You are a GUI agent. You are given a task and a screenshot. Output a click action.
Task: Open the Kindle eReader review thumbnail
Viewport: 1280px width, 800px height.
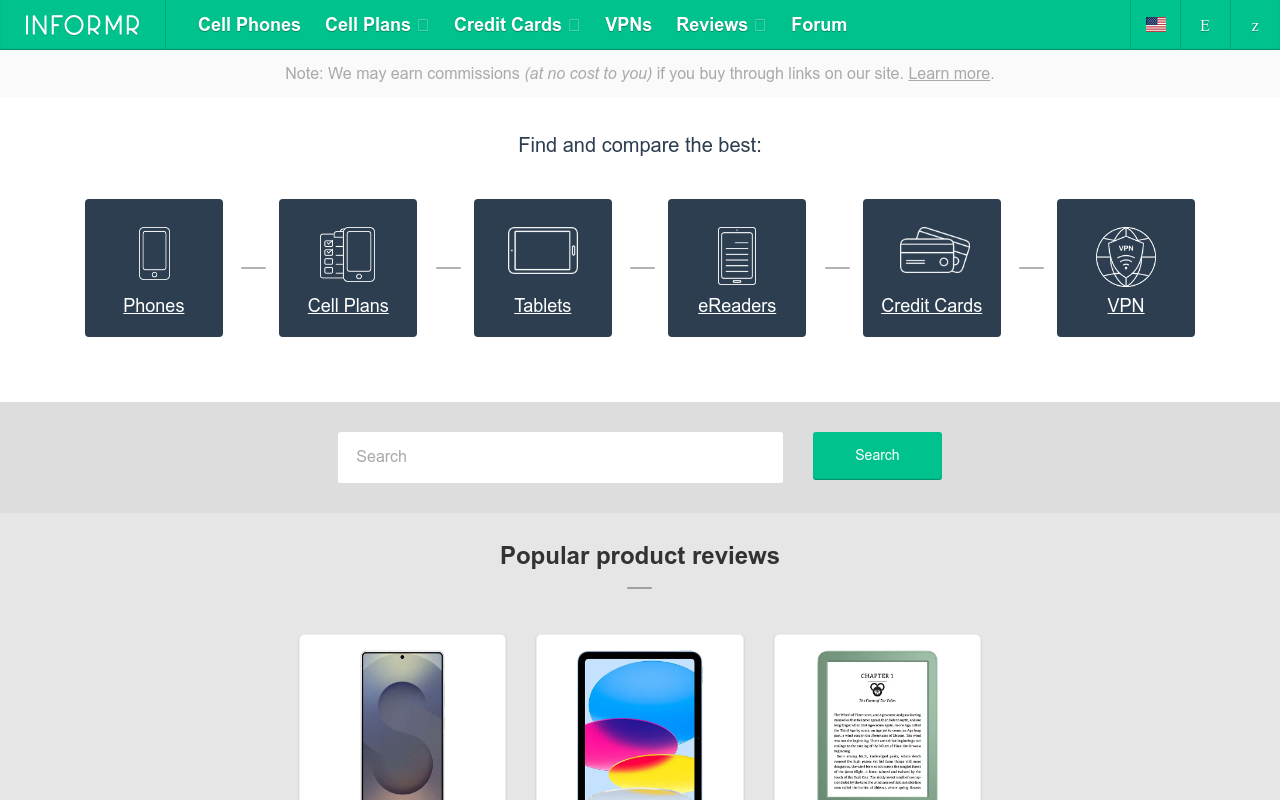(x=877, y=725)
